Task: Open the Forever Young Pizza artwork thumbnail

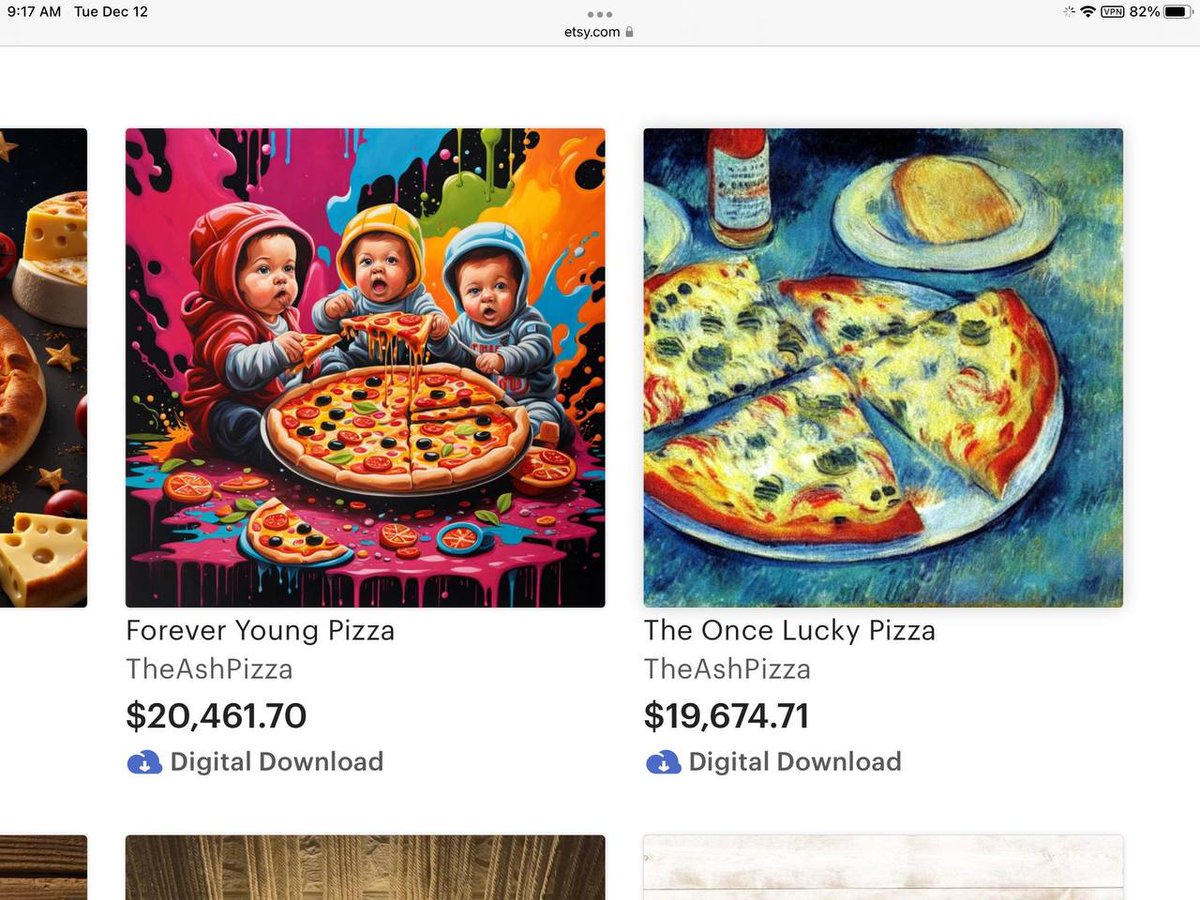Action: click(x=365, y=367)
